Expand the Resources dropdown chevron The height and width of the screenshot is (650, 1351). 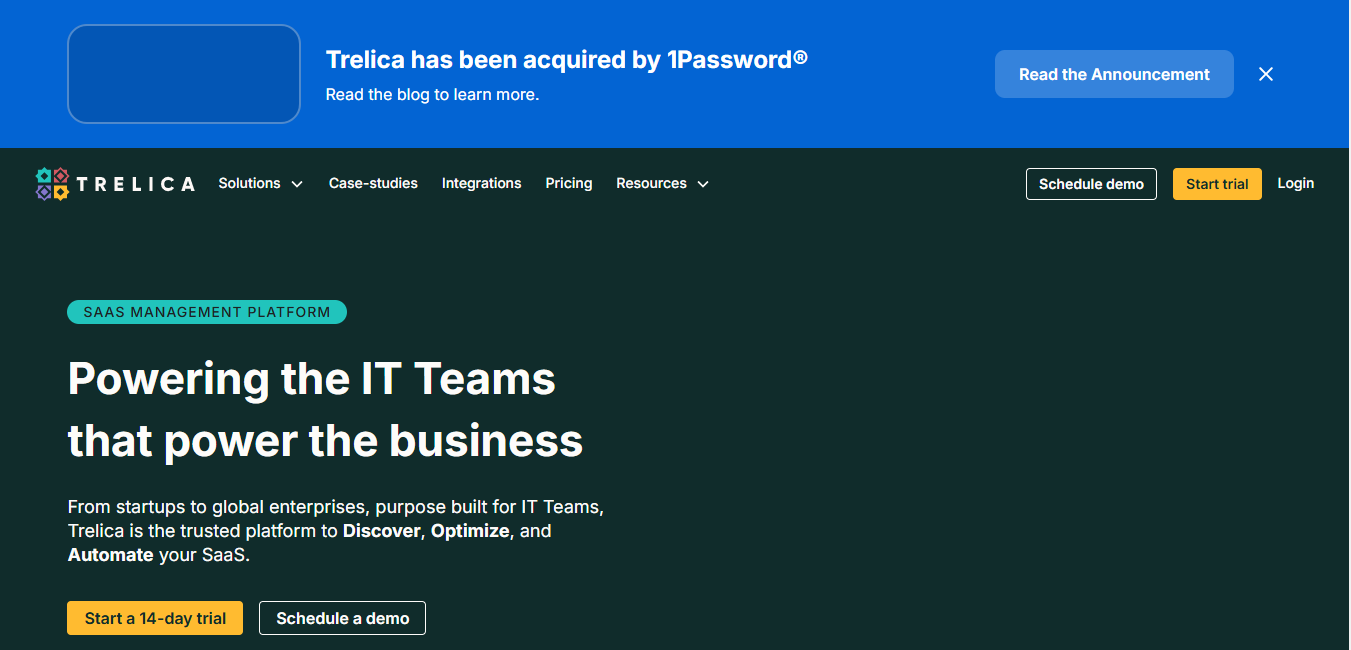click(x=703, y=184)
